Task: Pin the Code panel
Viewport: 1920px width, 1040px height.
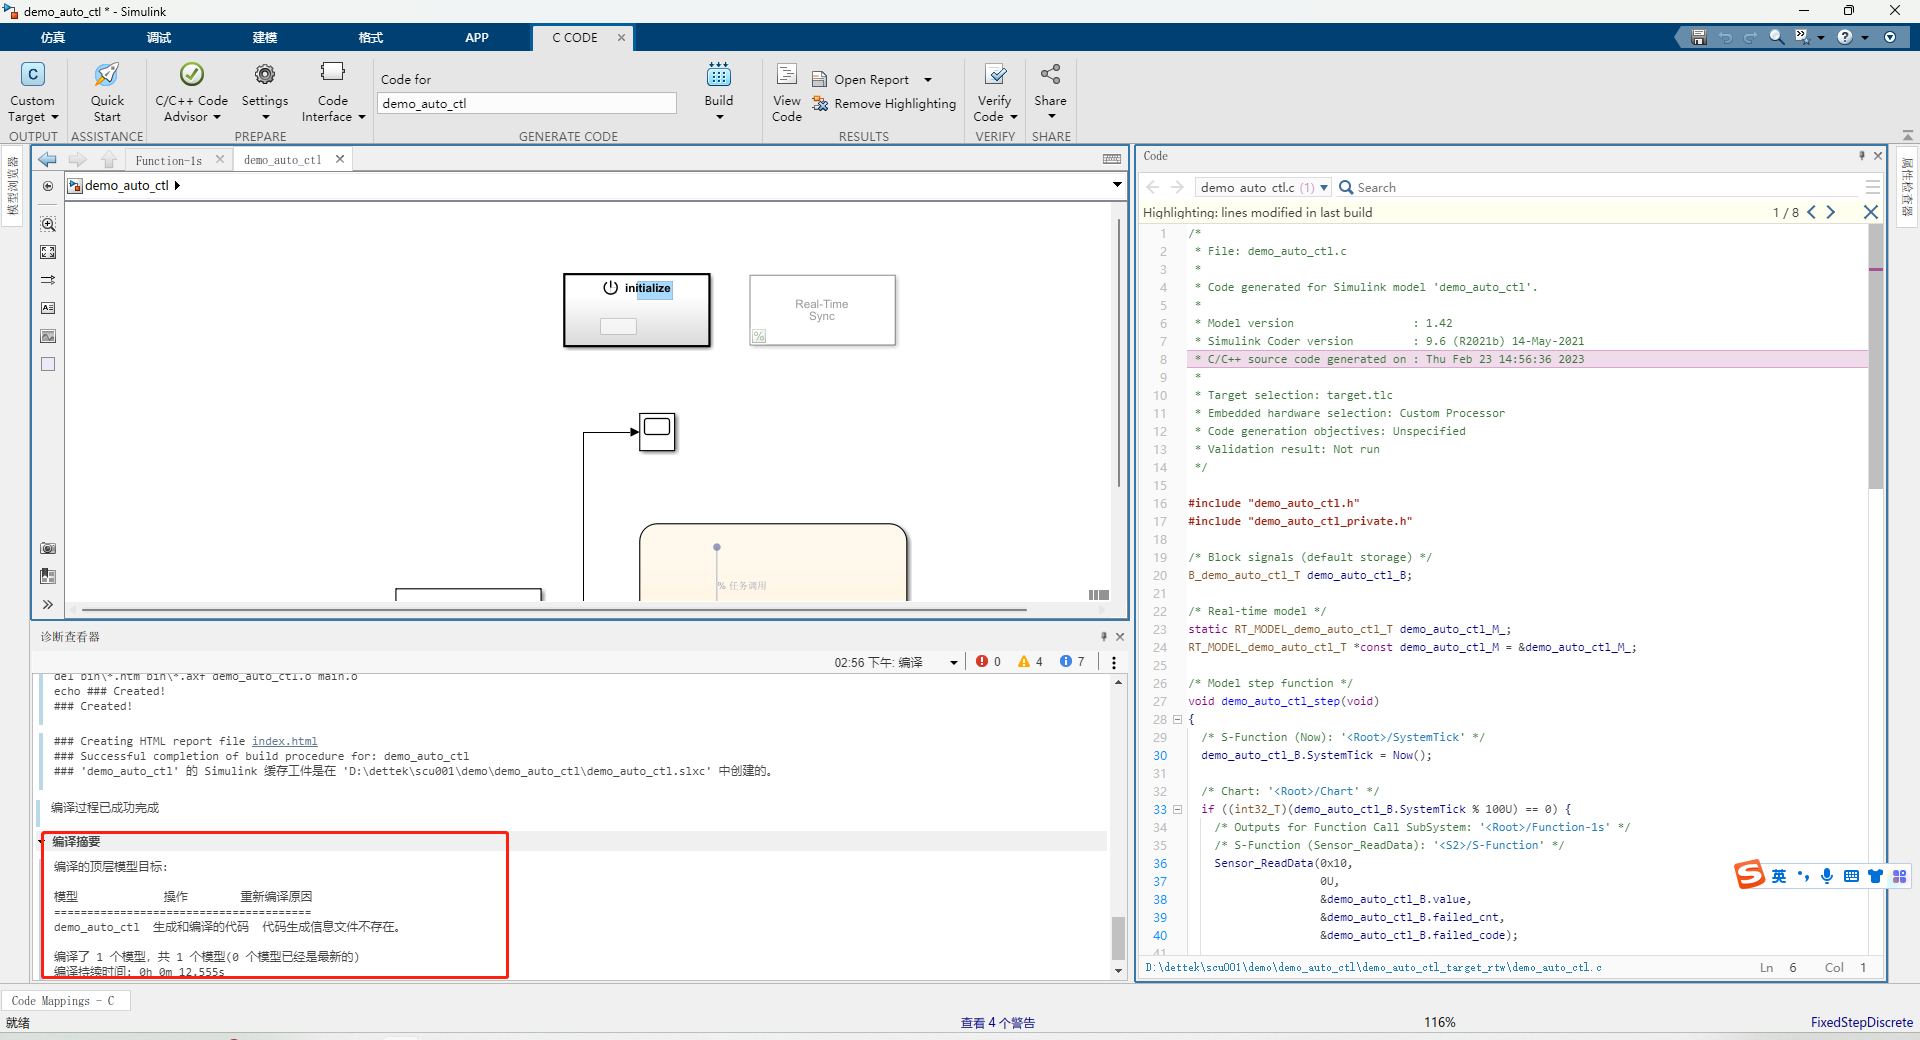Action: [x=1862, y=156]
